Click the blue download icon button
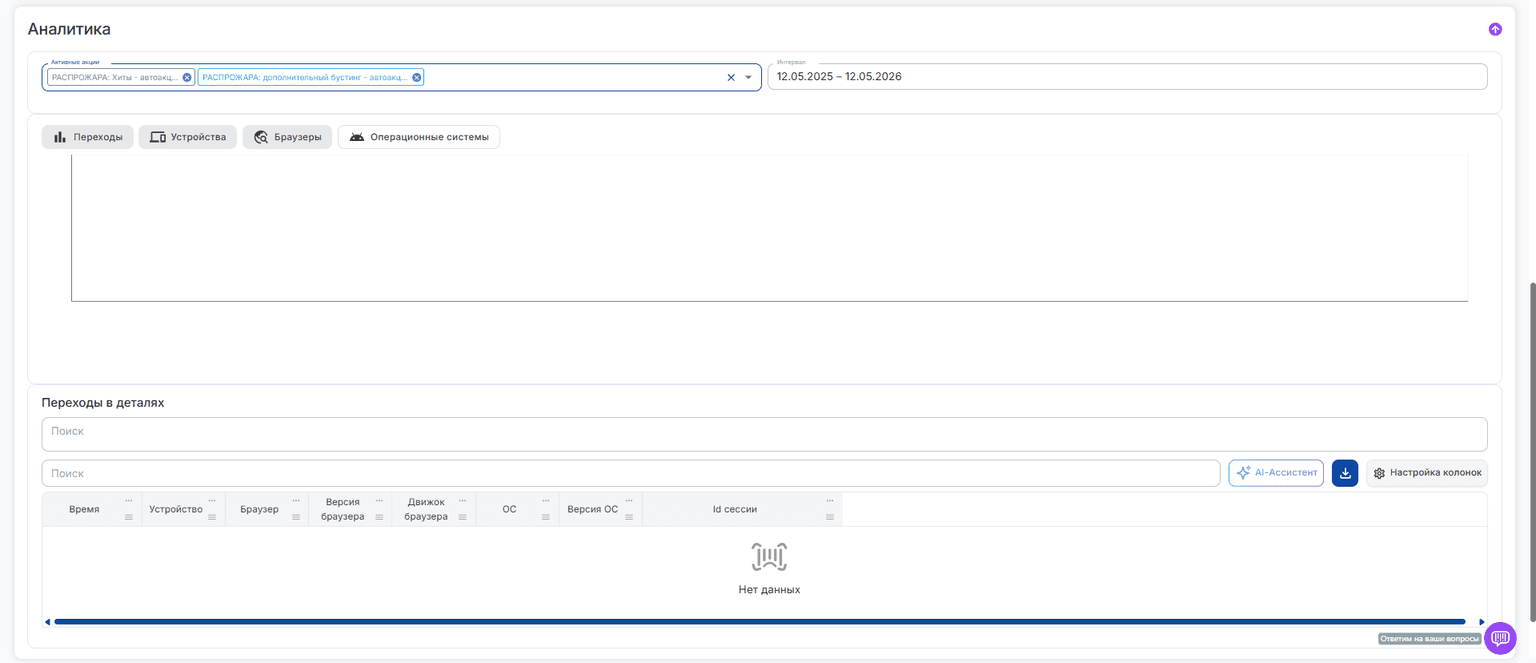The width and height of the screenshot is (1536, 663). [1345, 473]
